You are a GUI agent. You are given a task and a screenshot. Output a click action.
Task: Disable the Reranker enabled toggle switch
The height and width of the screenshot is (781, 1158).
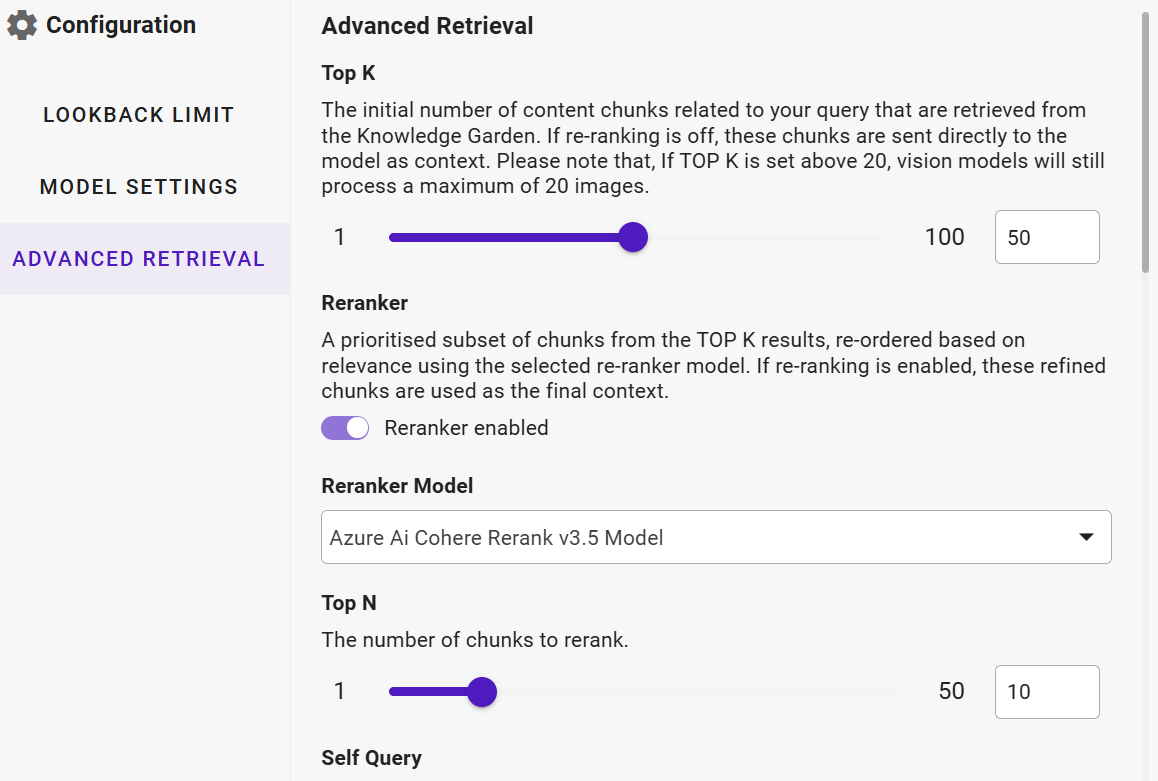(x=345, y=428)
